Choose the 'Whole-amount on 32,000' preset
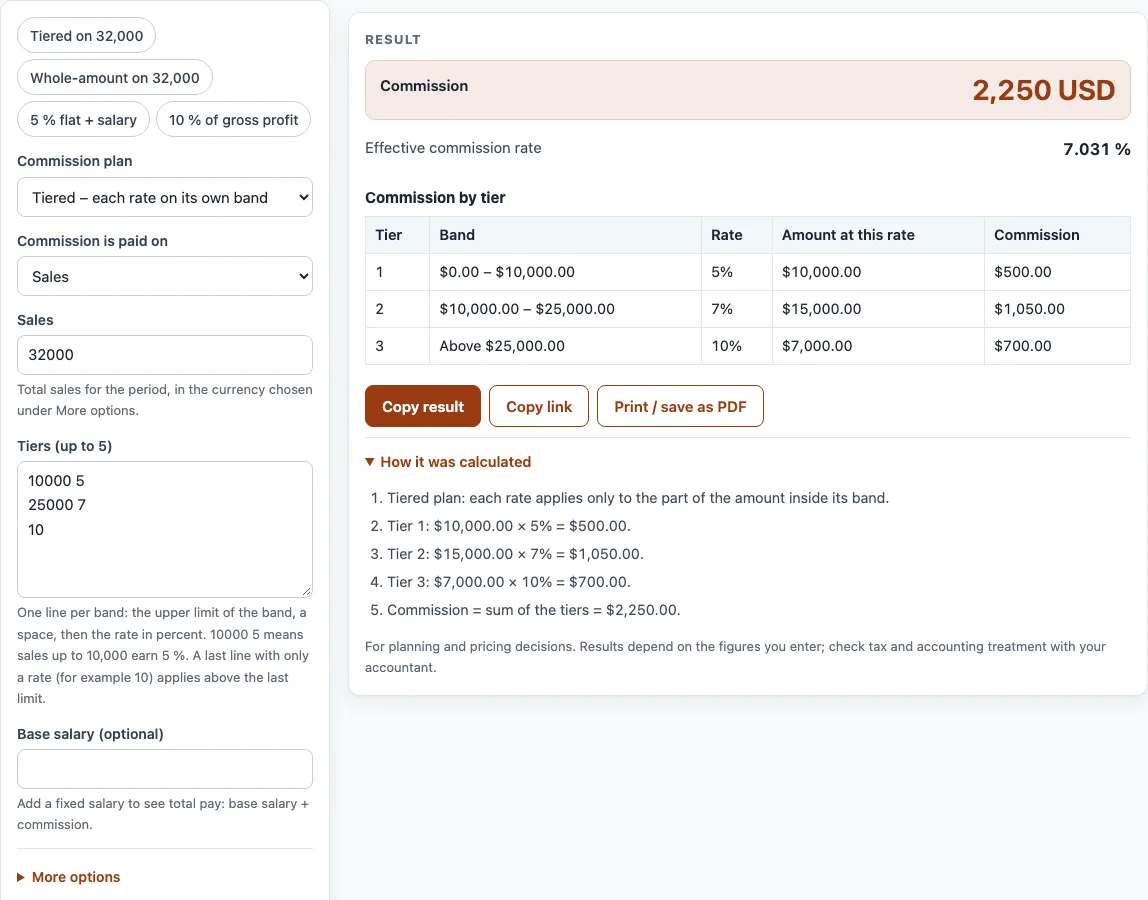This screenshot has width=1148, height=900. pos(115,78)
